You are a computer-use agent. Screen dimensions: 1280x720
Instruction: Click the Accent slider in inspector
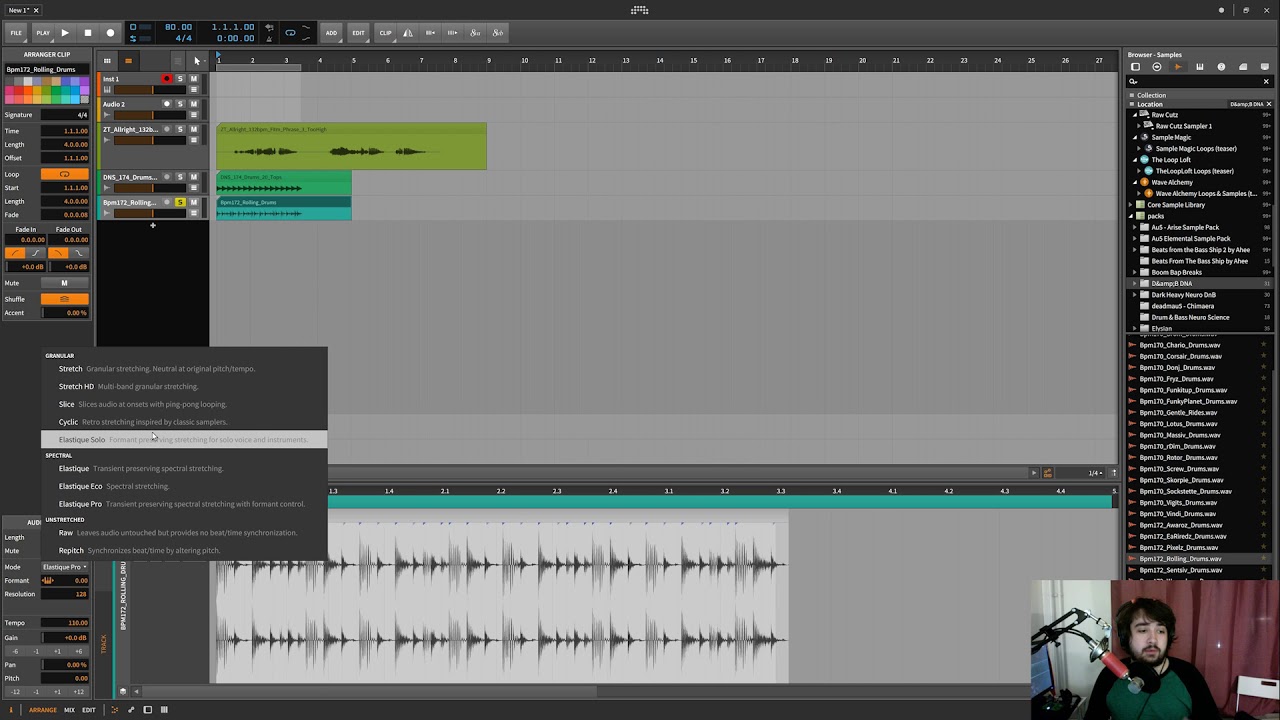pos(64,313)
